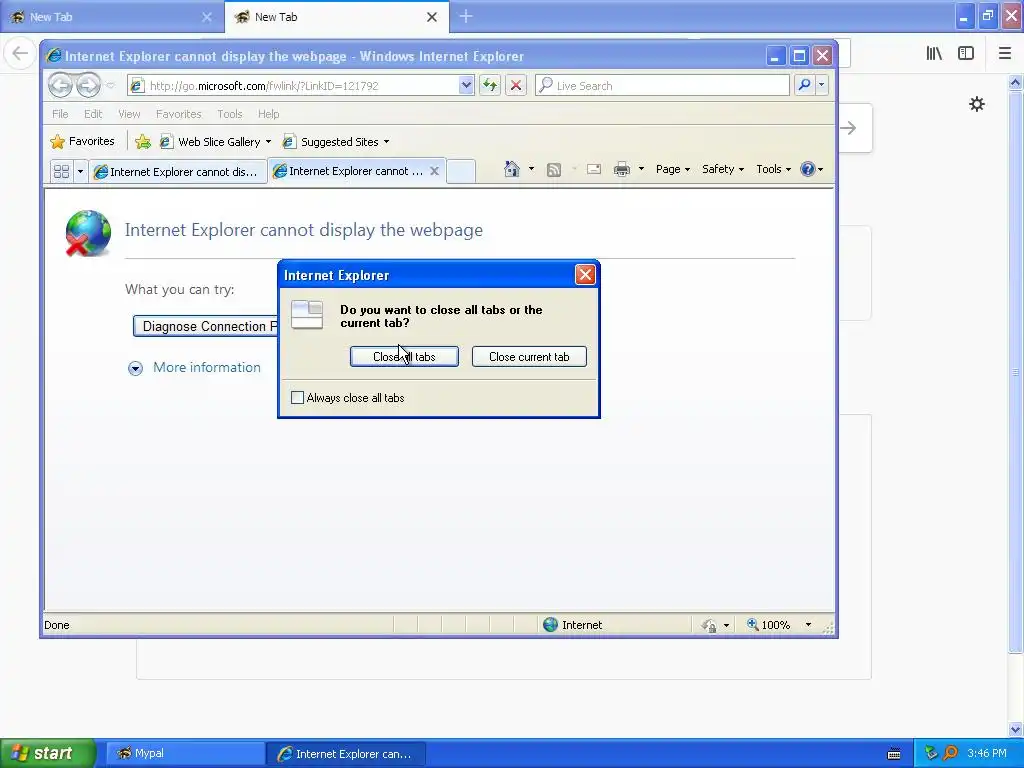Screen dimensions: 1024x768
Task: Click the on-screen keyboard tray icon
Action: click(894, 754)
